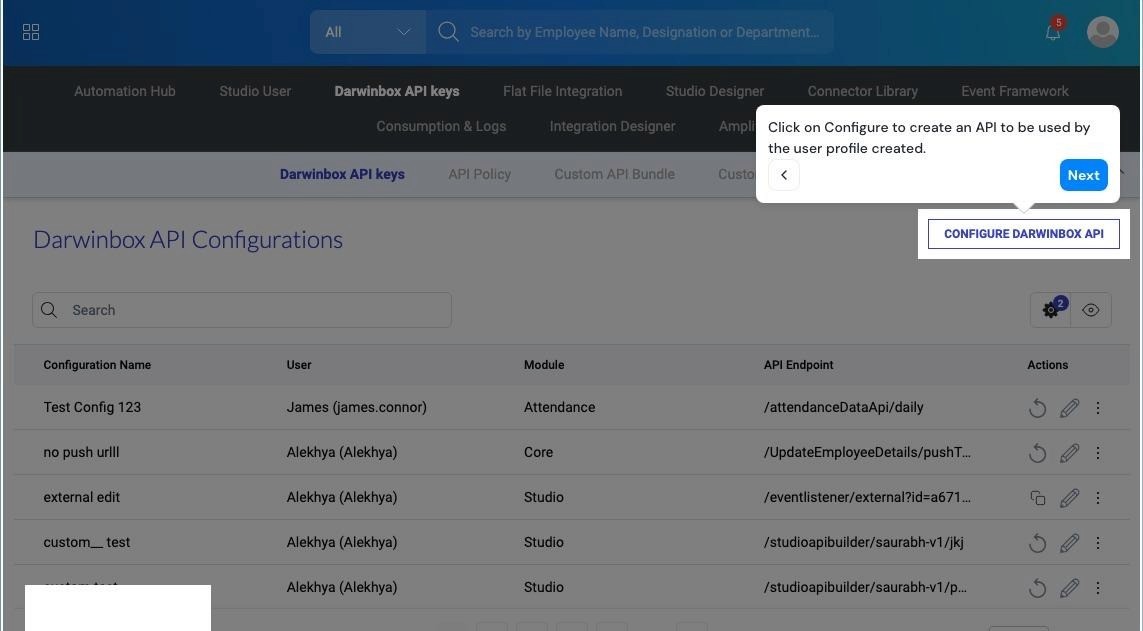This screenshot has height=631, width=1143.
Task: Click the User column header
Action: point(299,365)
